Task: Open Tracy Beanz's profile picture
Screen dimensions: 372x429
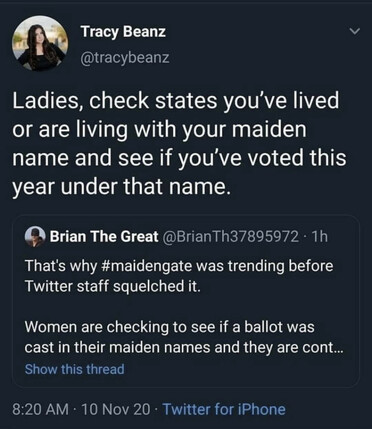Action: [x=40, y=44]
